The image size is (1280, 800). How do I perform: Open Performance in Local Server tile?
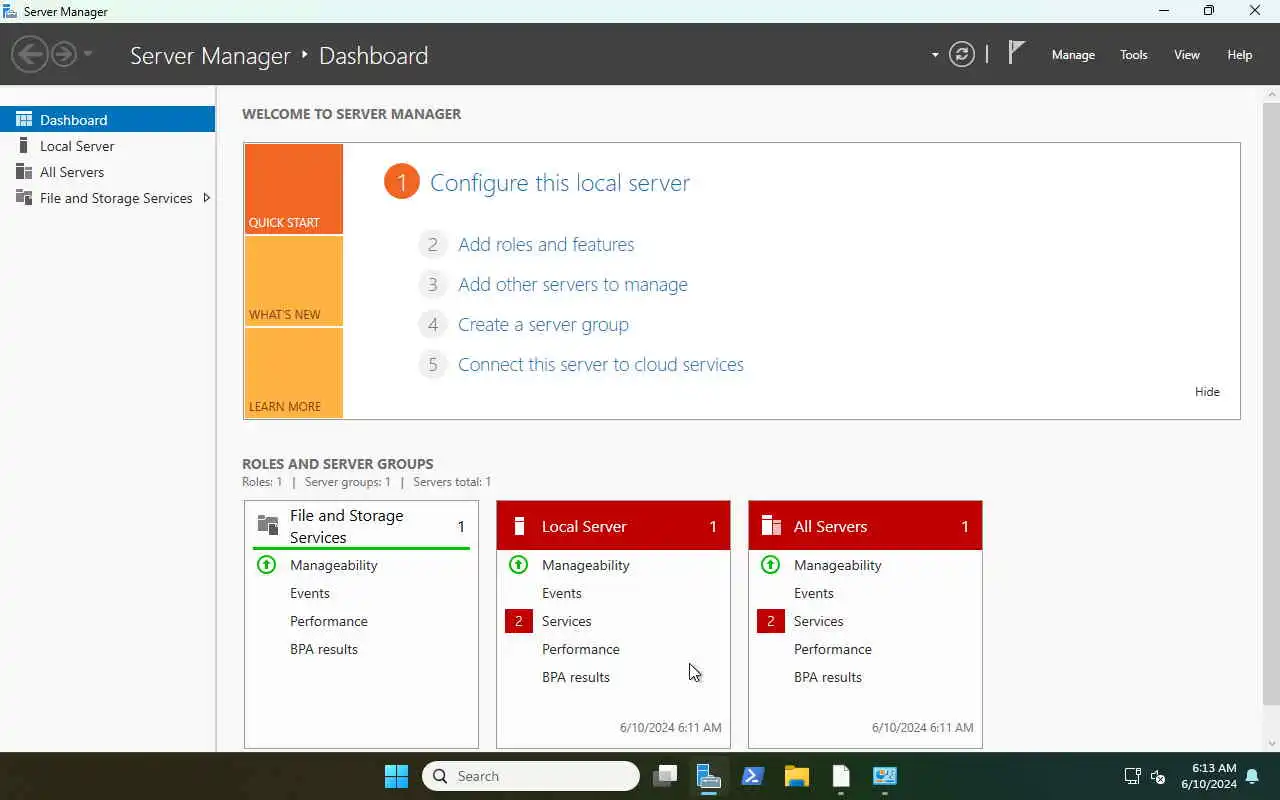click(x=581, y=649)
